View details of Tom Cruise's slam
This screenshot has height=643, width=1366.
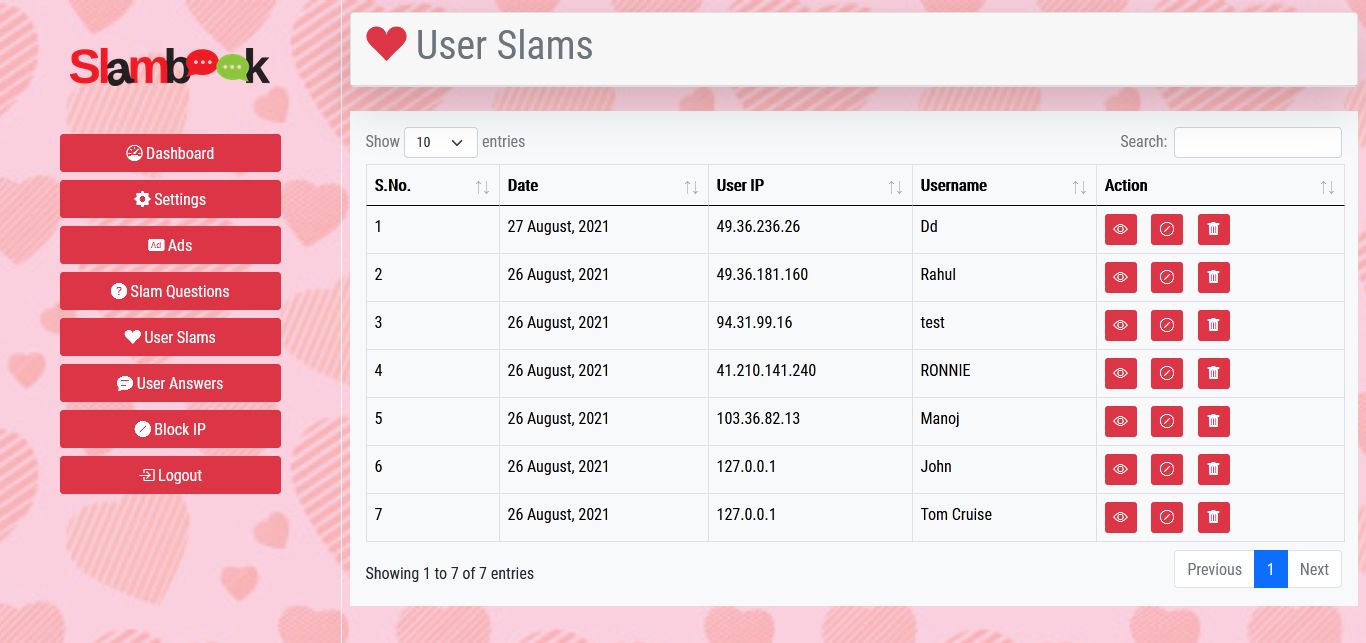pyautogui.click(x=1120, y=517)
